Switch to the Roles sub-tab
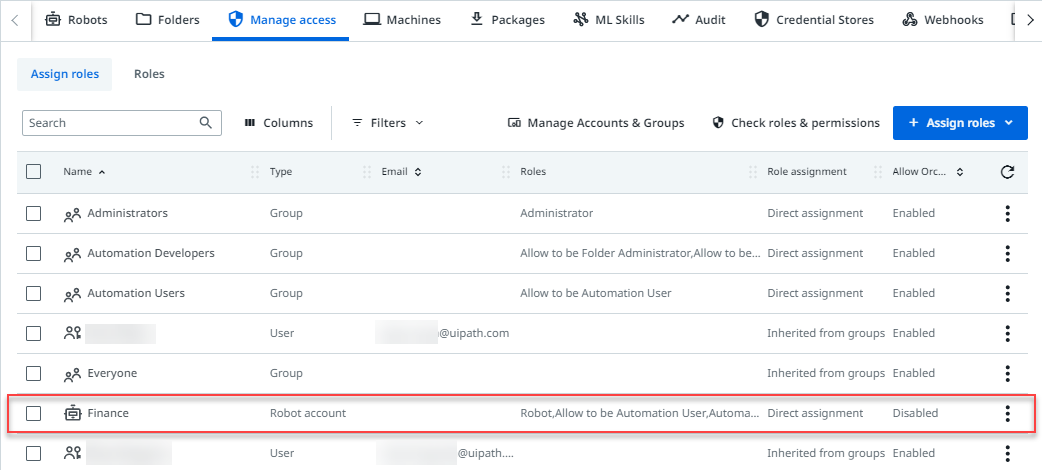 (149, 74)
